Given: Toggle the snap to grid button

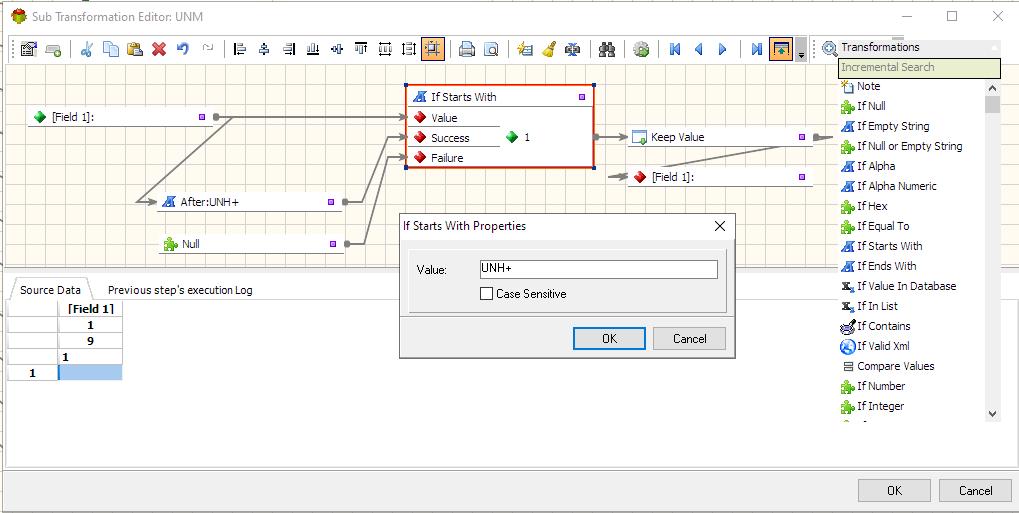Looking at the screenshot, I should [x=433, y=49].
